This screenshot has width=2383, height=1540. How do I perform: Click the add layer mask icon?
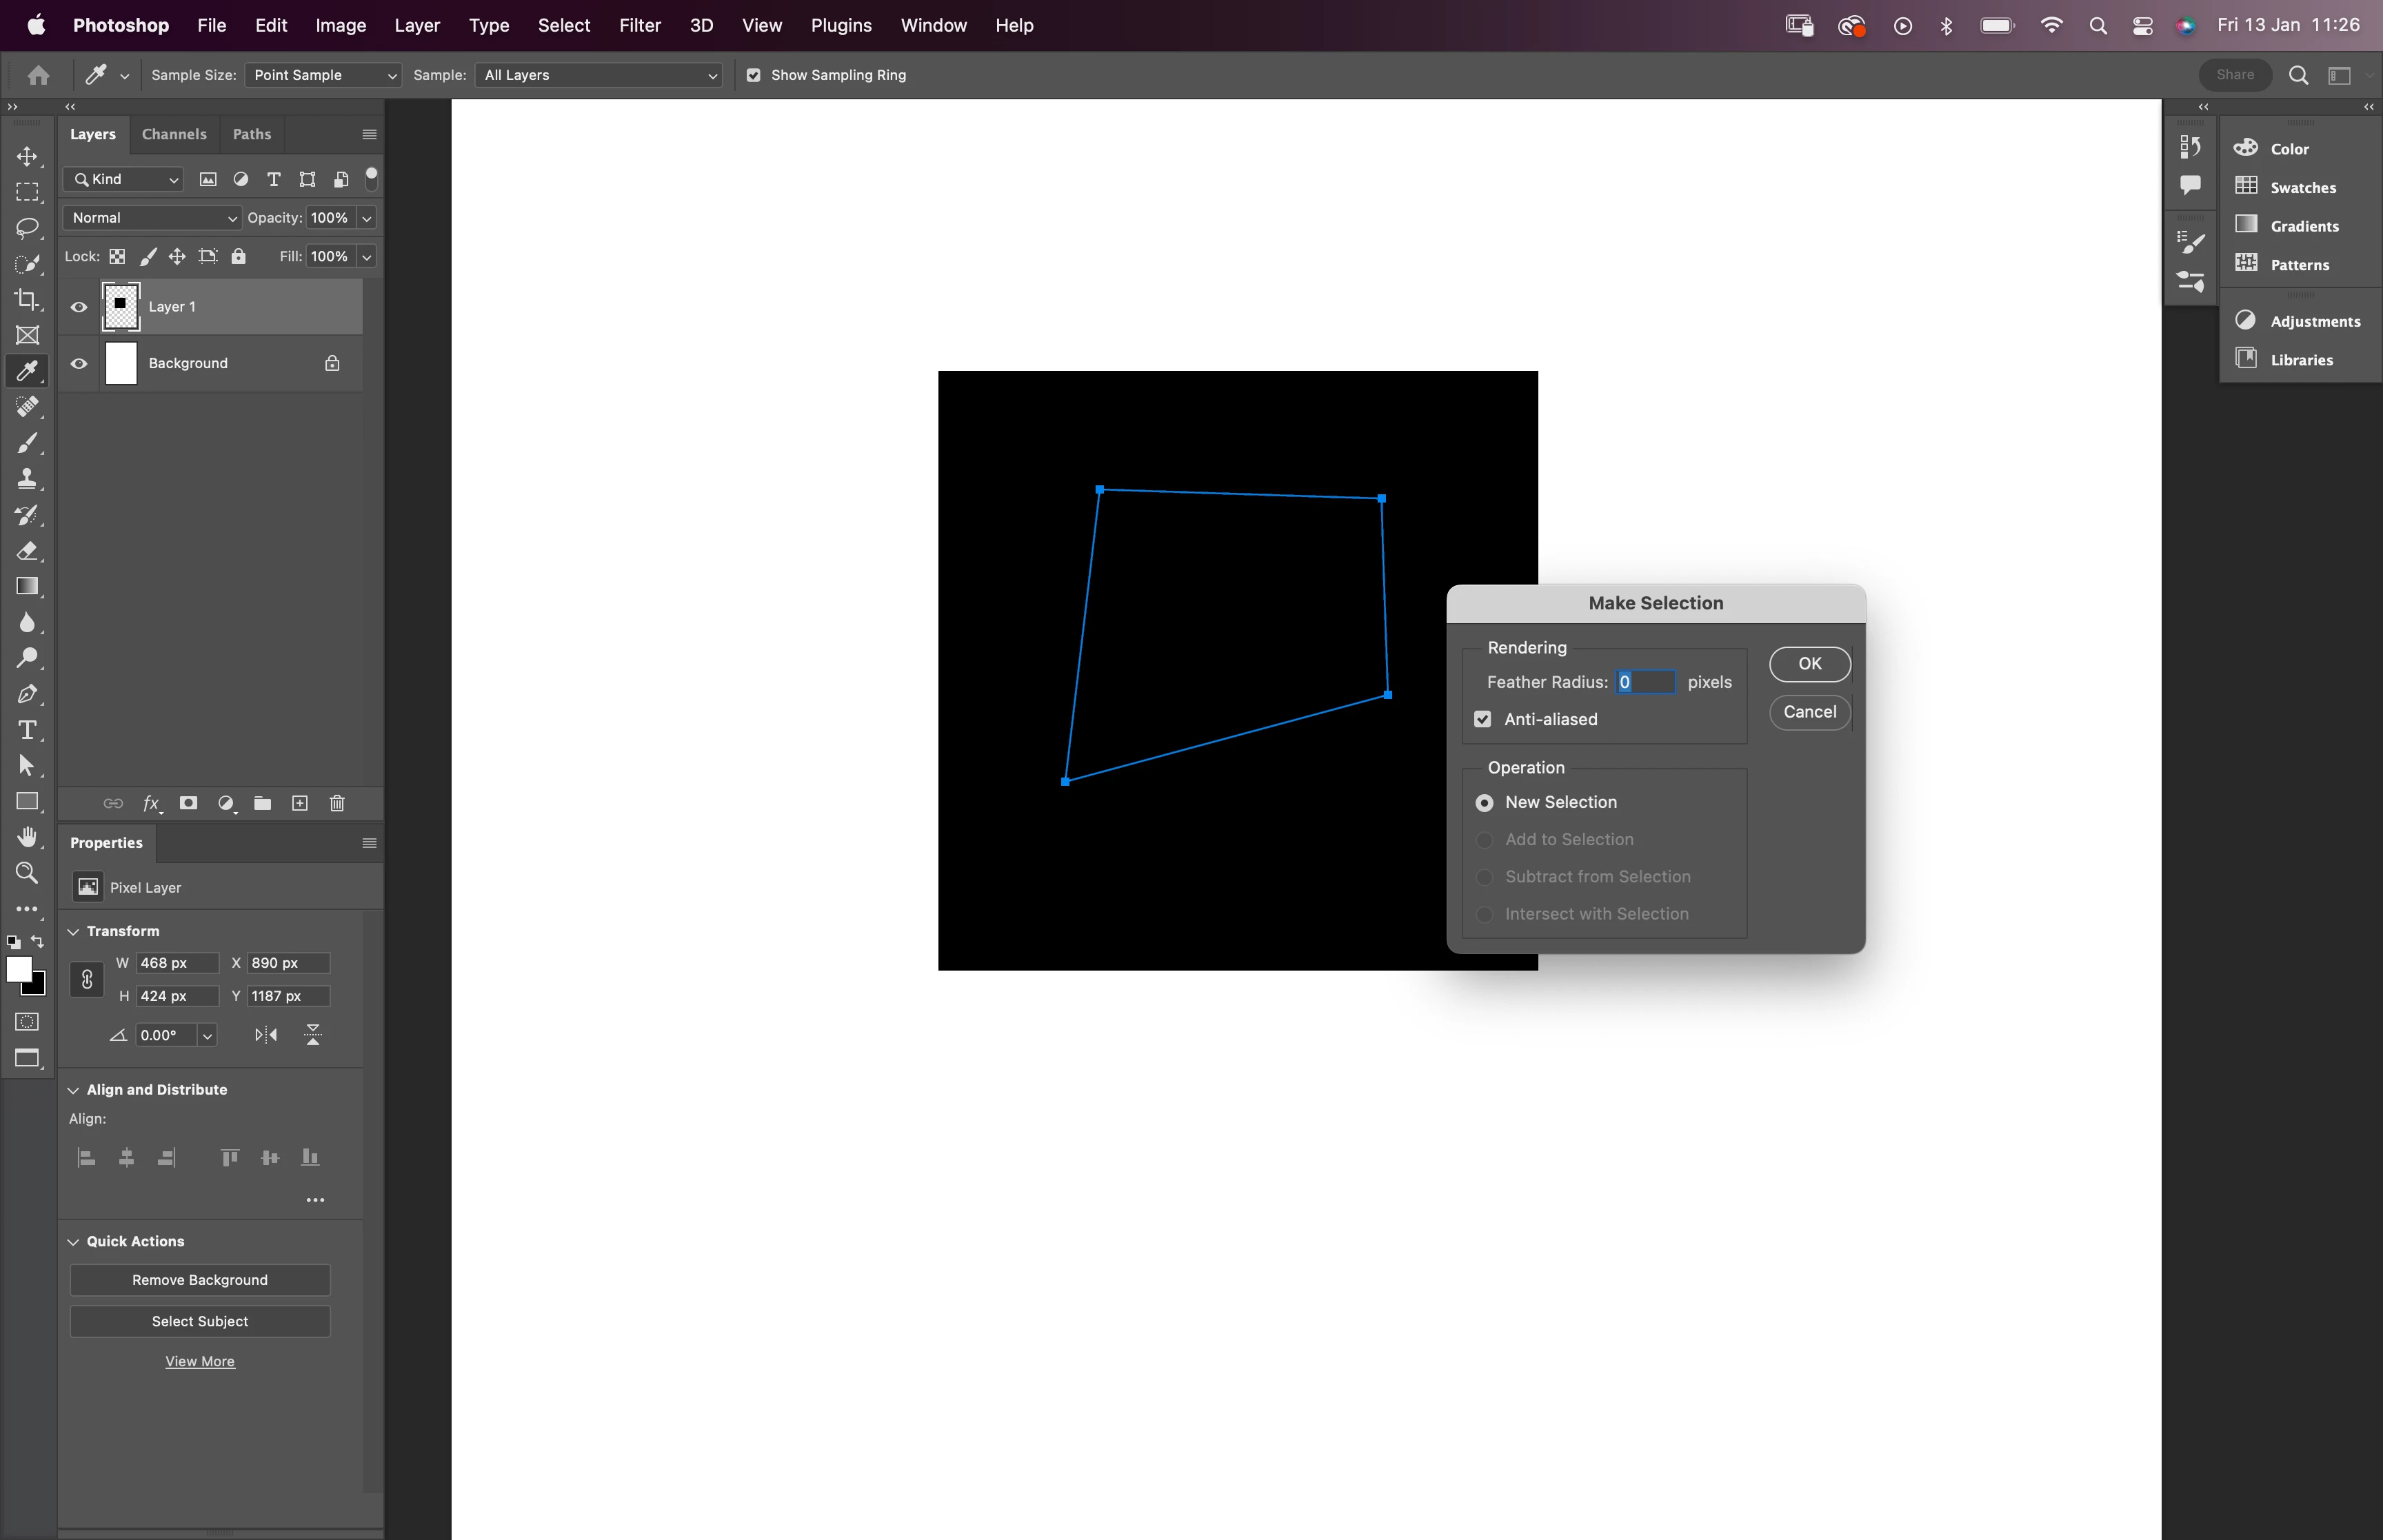188,803
